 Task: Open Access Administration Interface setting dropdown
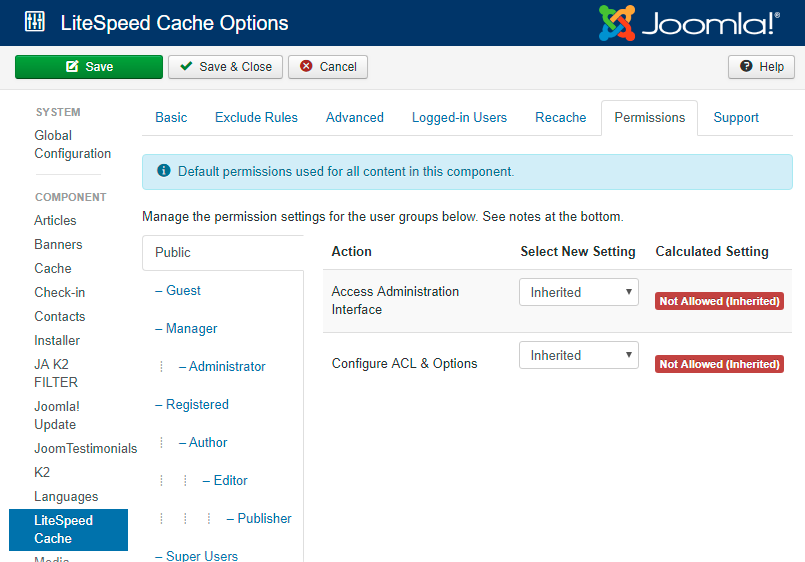tap(579, 292)
